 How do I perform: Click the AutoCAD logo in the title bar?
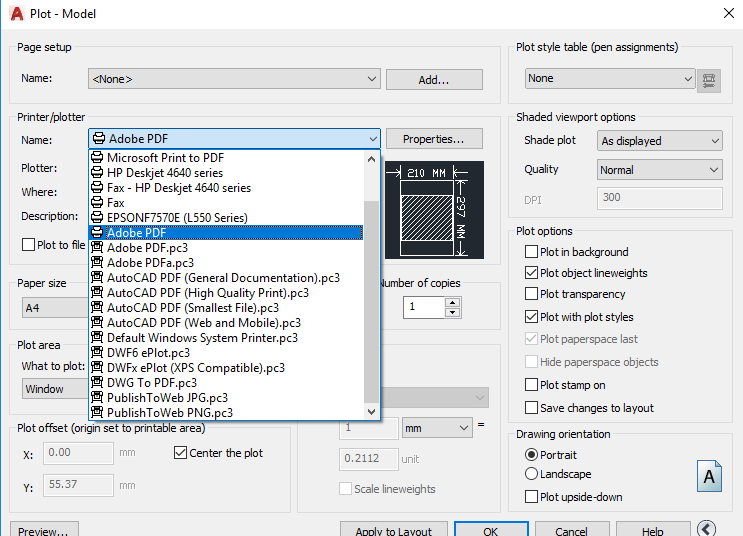tap(17, 13)
